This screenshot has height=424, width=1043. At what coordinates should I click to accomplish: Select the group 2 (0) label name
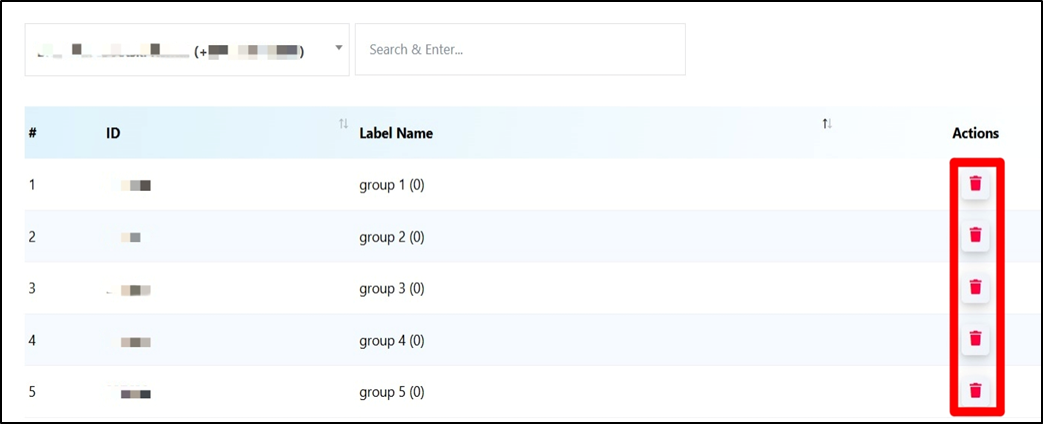pos(392,237)
